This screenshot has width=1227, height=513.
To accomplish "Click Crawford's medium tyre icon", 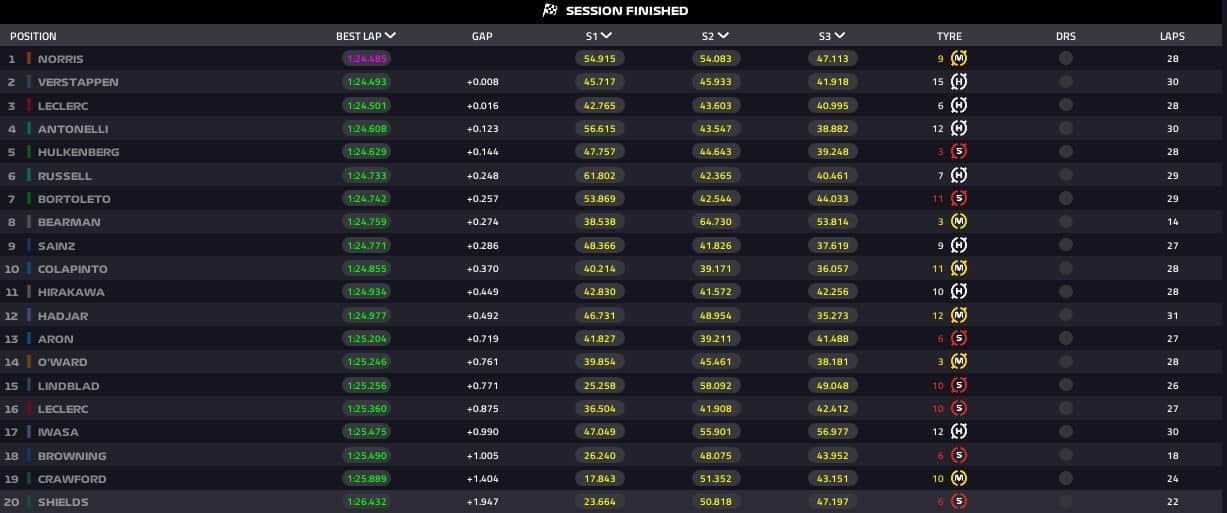I will [958, 479].
